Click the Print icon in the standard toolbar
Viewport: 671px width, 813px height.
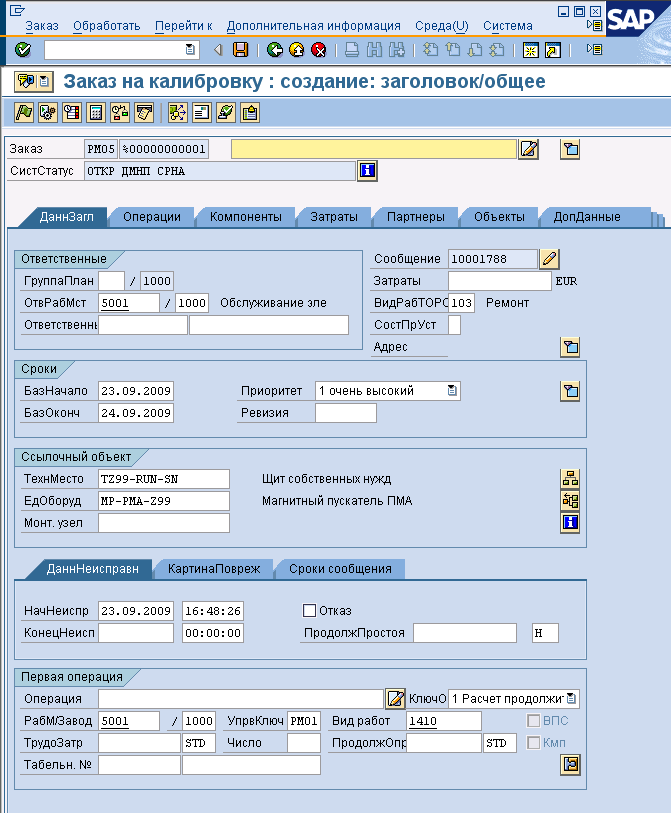tap(352, 50)
